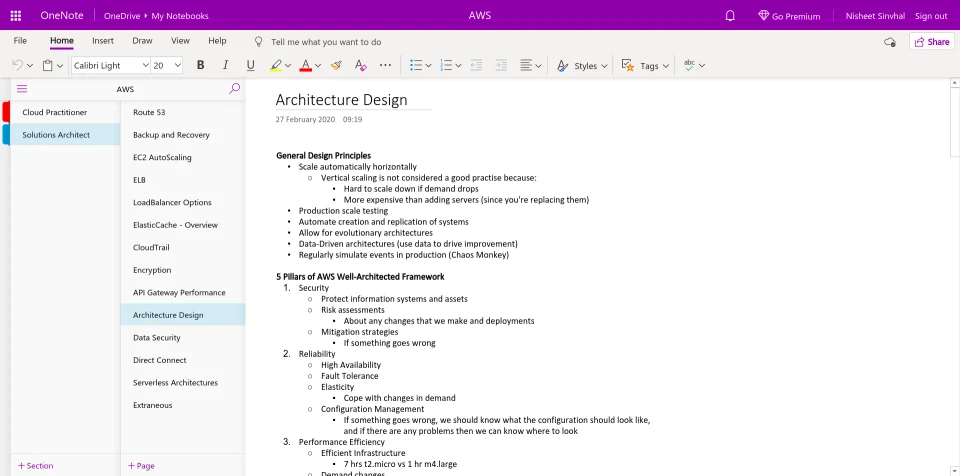Switch to the Home tab
This screenshot has height=476, width=960.
pos(62,40)
